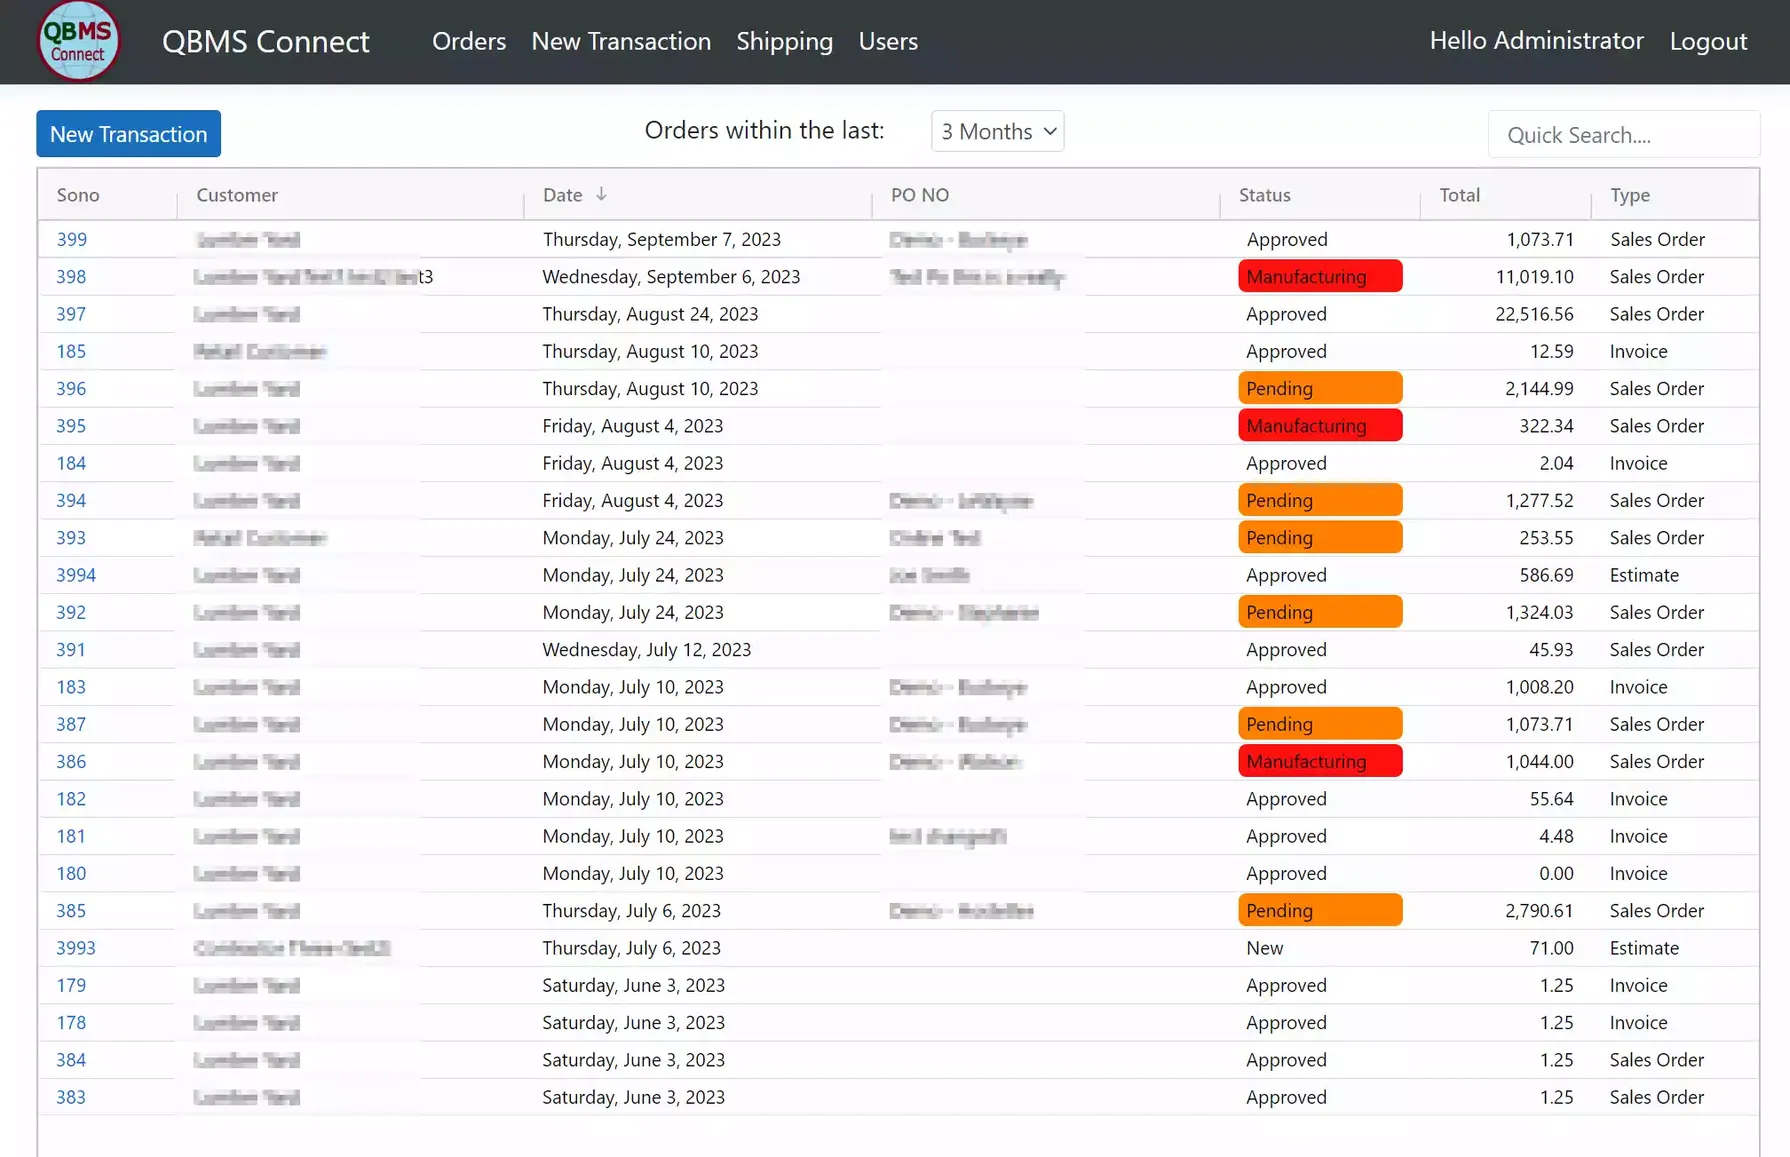
Task: Click the Logout link
Action: click(x=1708, y=41)
